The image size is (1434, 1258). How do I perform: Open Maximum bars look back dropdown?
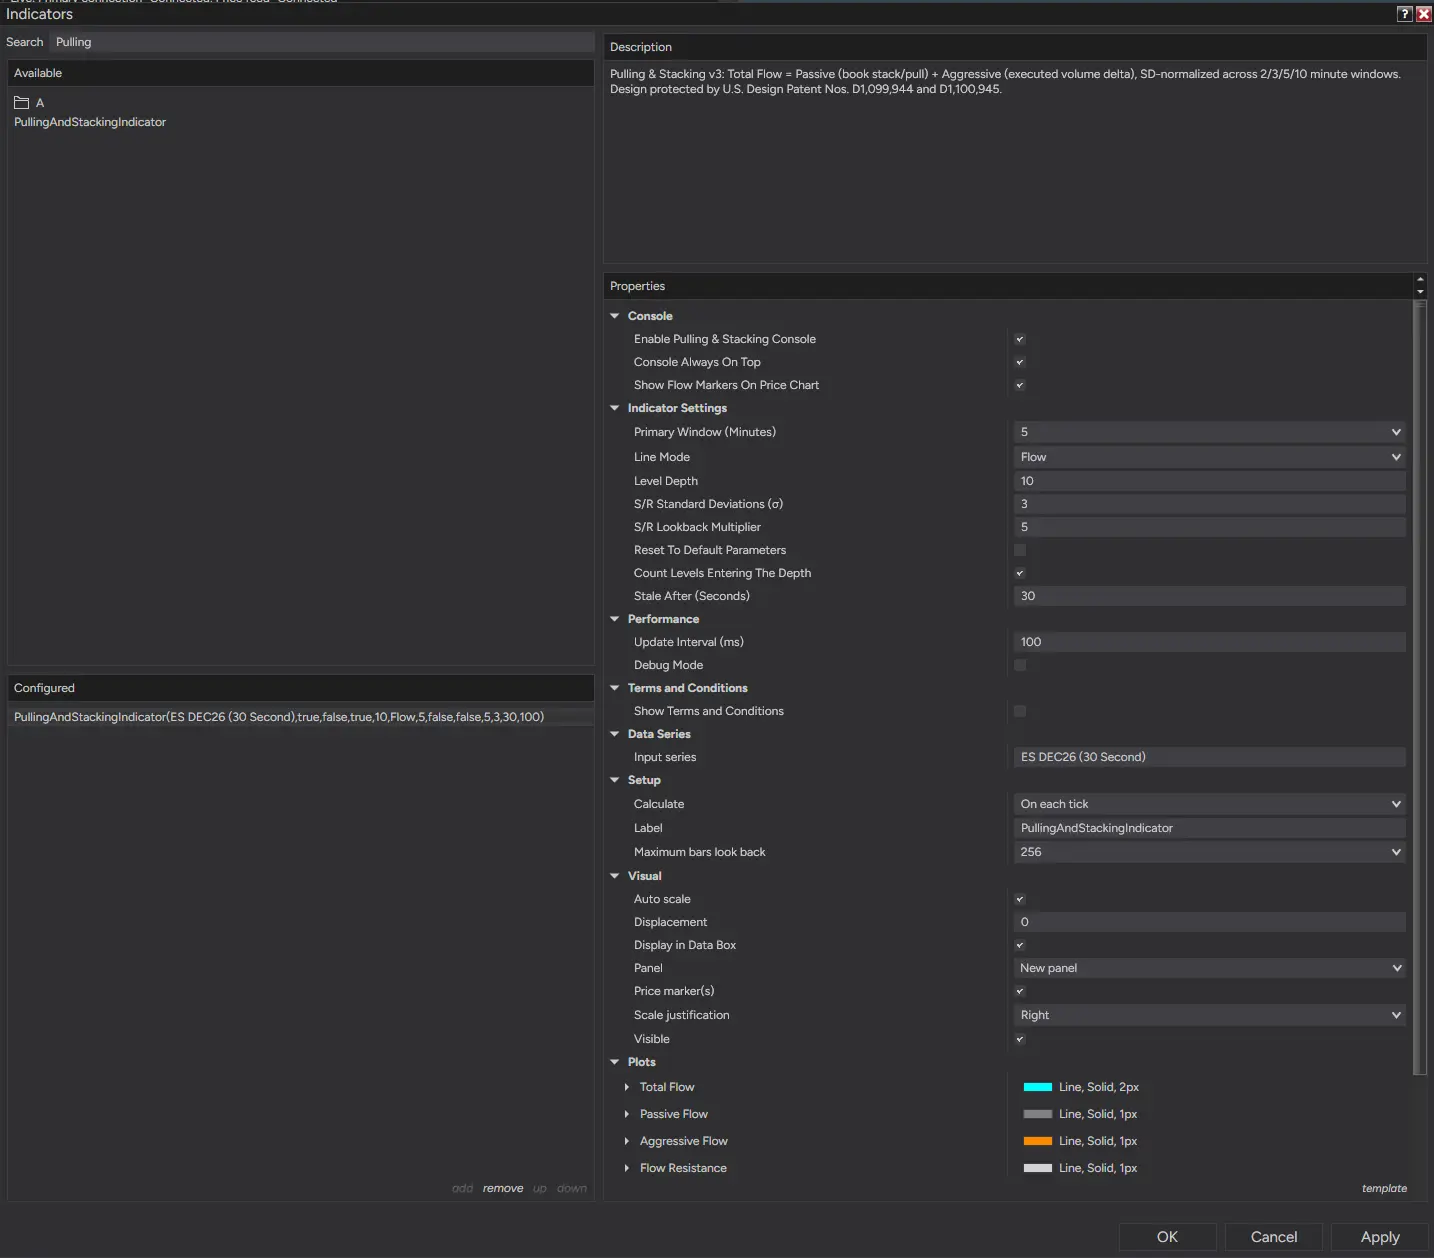[1210, 852]
